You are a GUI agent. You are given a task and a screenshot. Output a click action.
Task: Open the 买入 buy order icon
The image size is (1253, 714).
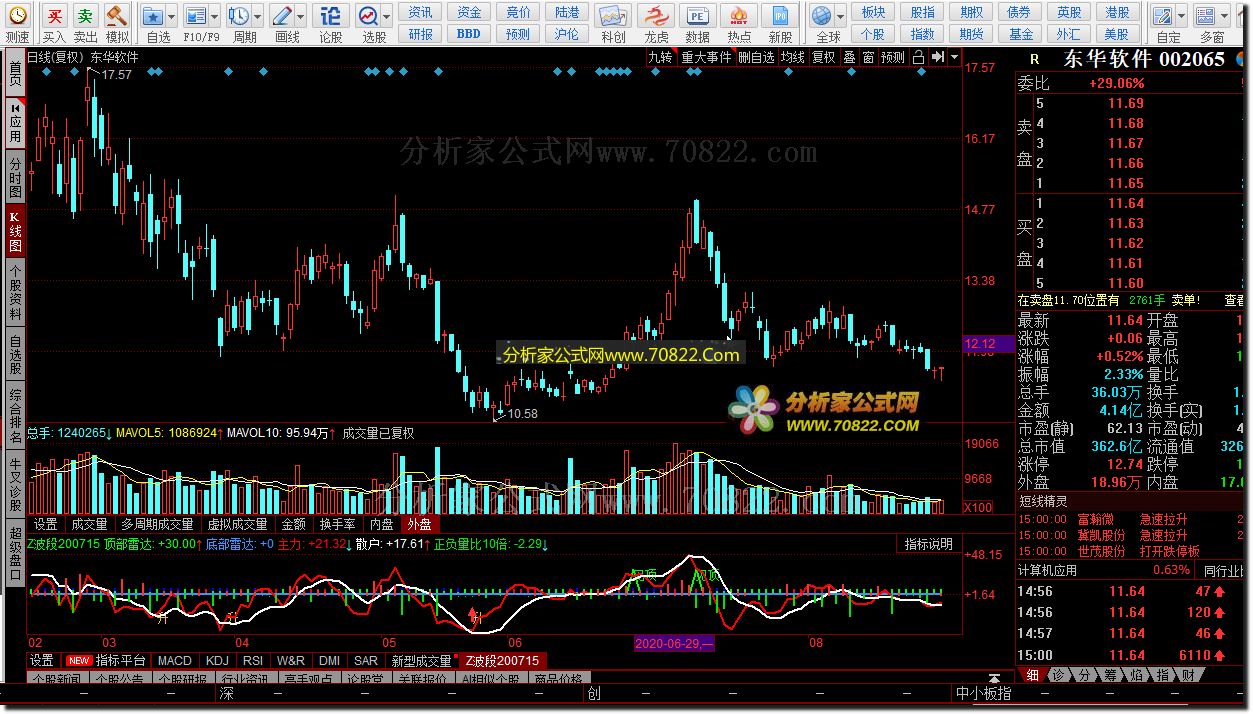(x=55, y=15)
